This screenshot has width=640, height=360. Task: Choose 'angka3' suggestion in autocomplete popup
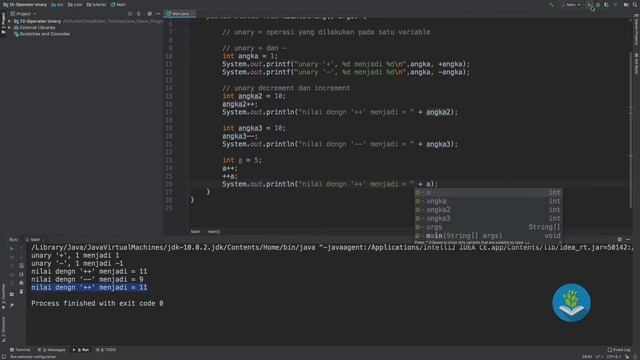point(489,218)
